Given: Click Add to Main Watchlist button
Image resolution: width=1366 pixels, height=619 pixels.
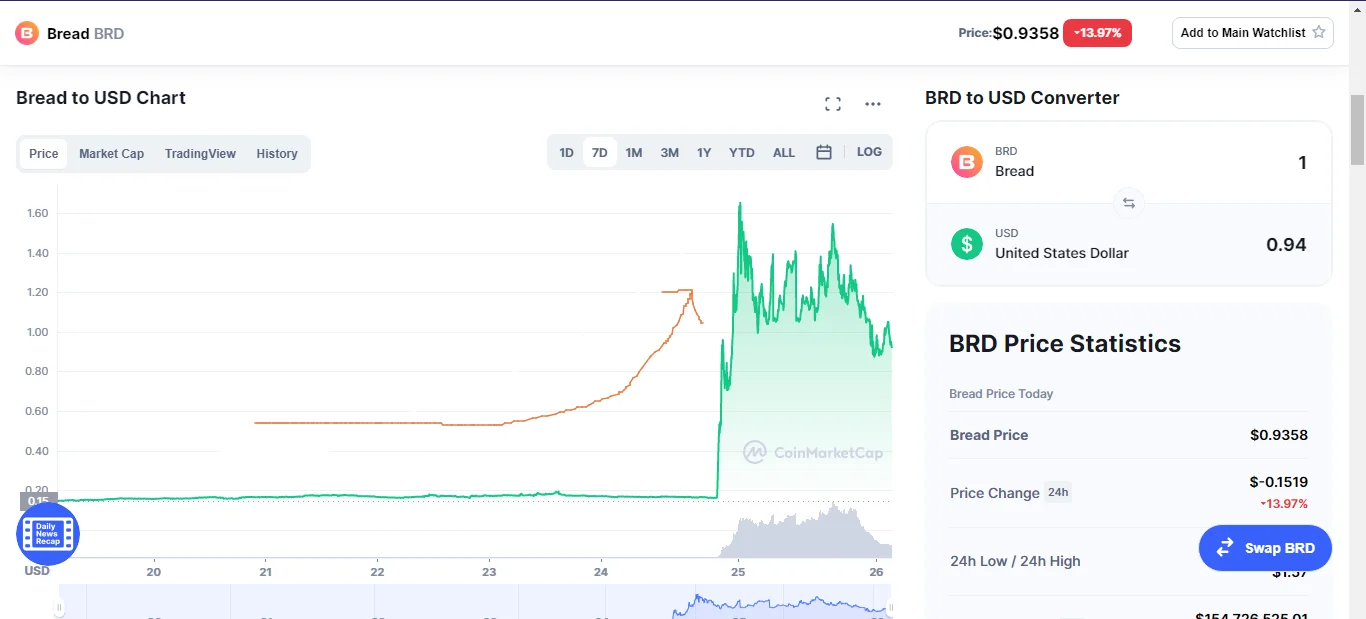Looking at the screenshot, I should point(1252,32).
